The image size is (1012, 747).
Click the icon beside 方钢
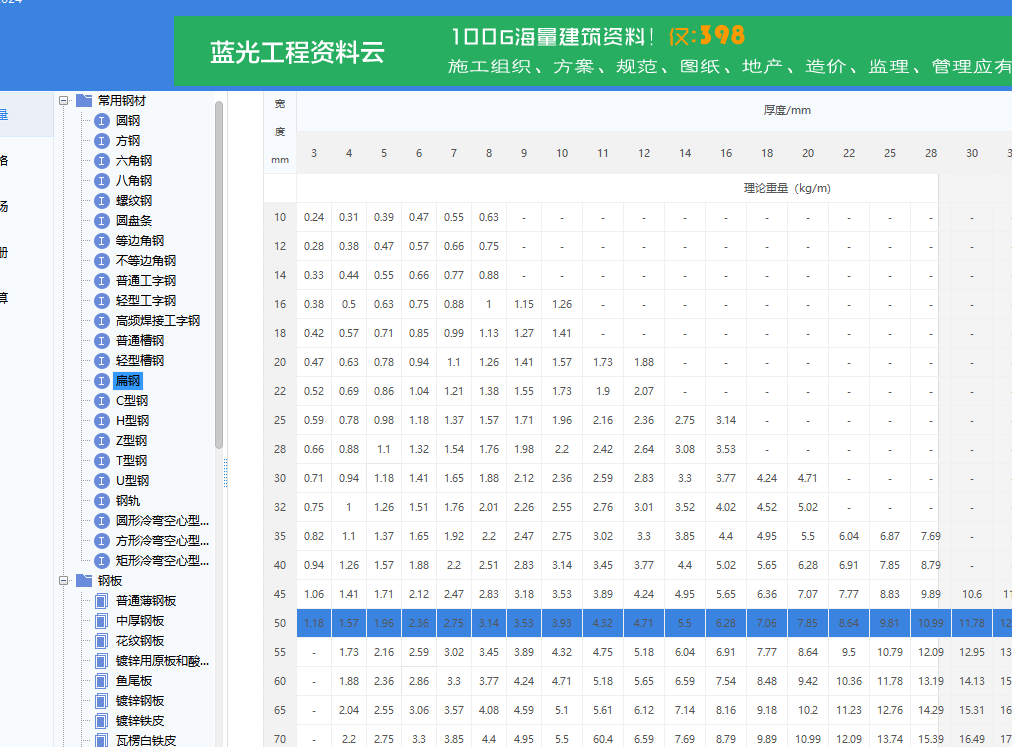pyautogui.click(x=101, y=141)
